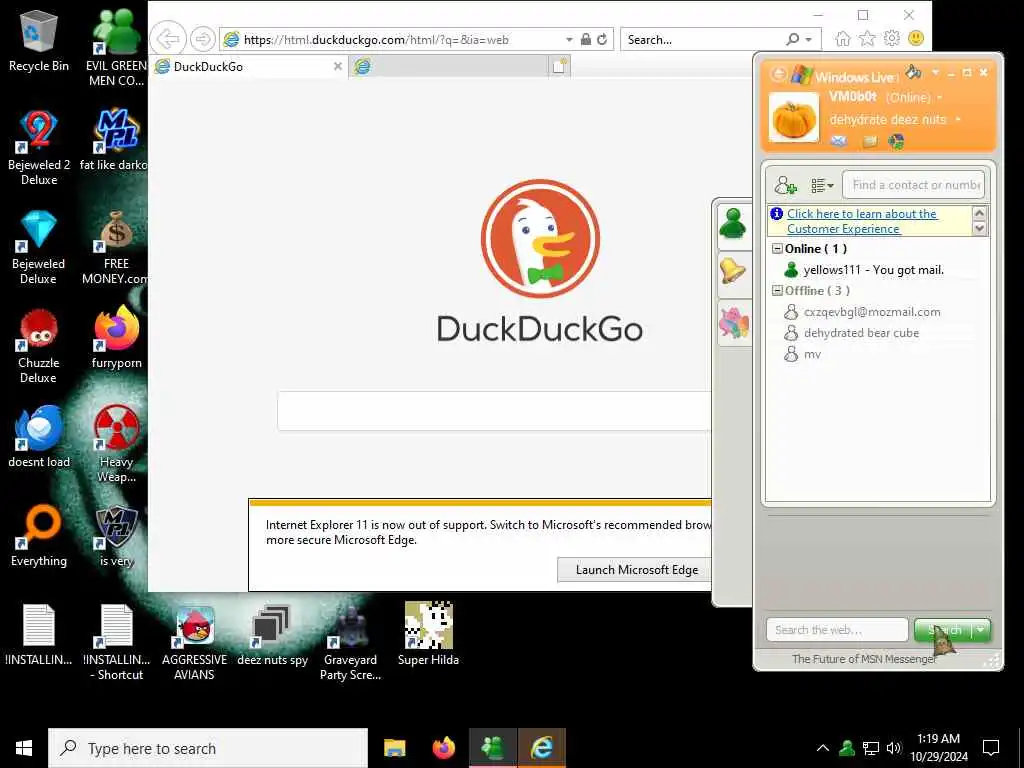Click the duckduckgo.com address bar

(391, 40)
